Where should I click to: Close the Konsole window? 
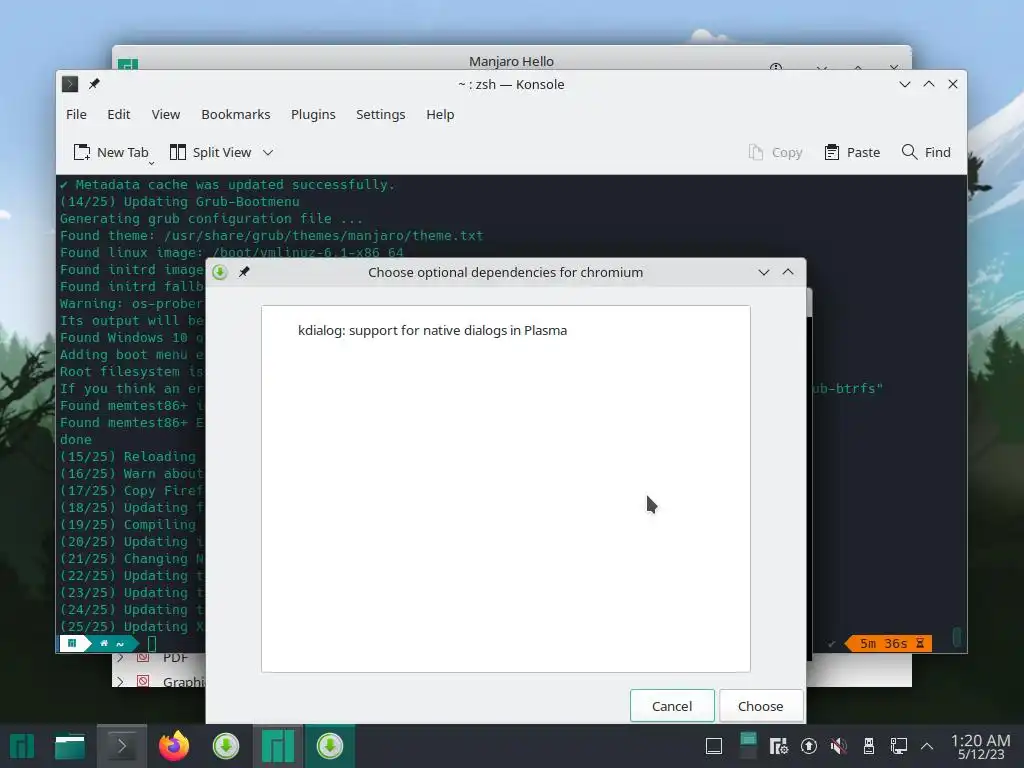tap(953, 84)
